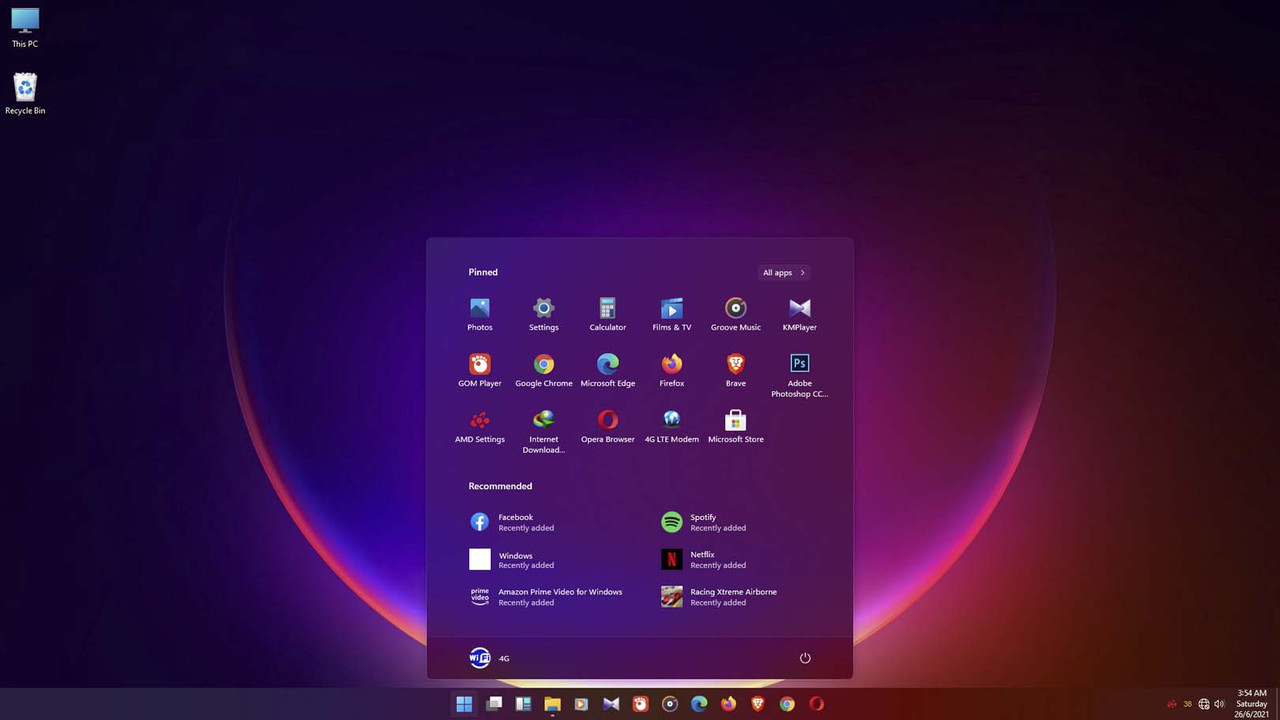Open the Widgets panel from taskbar
This screenshot has height=720, width=1280.
523,704
